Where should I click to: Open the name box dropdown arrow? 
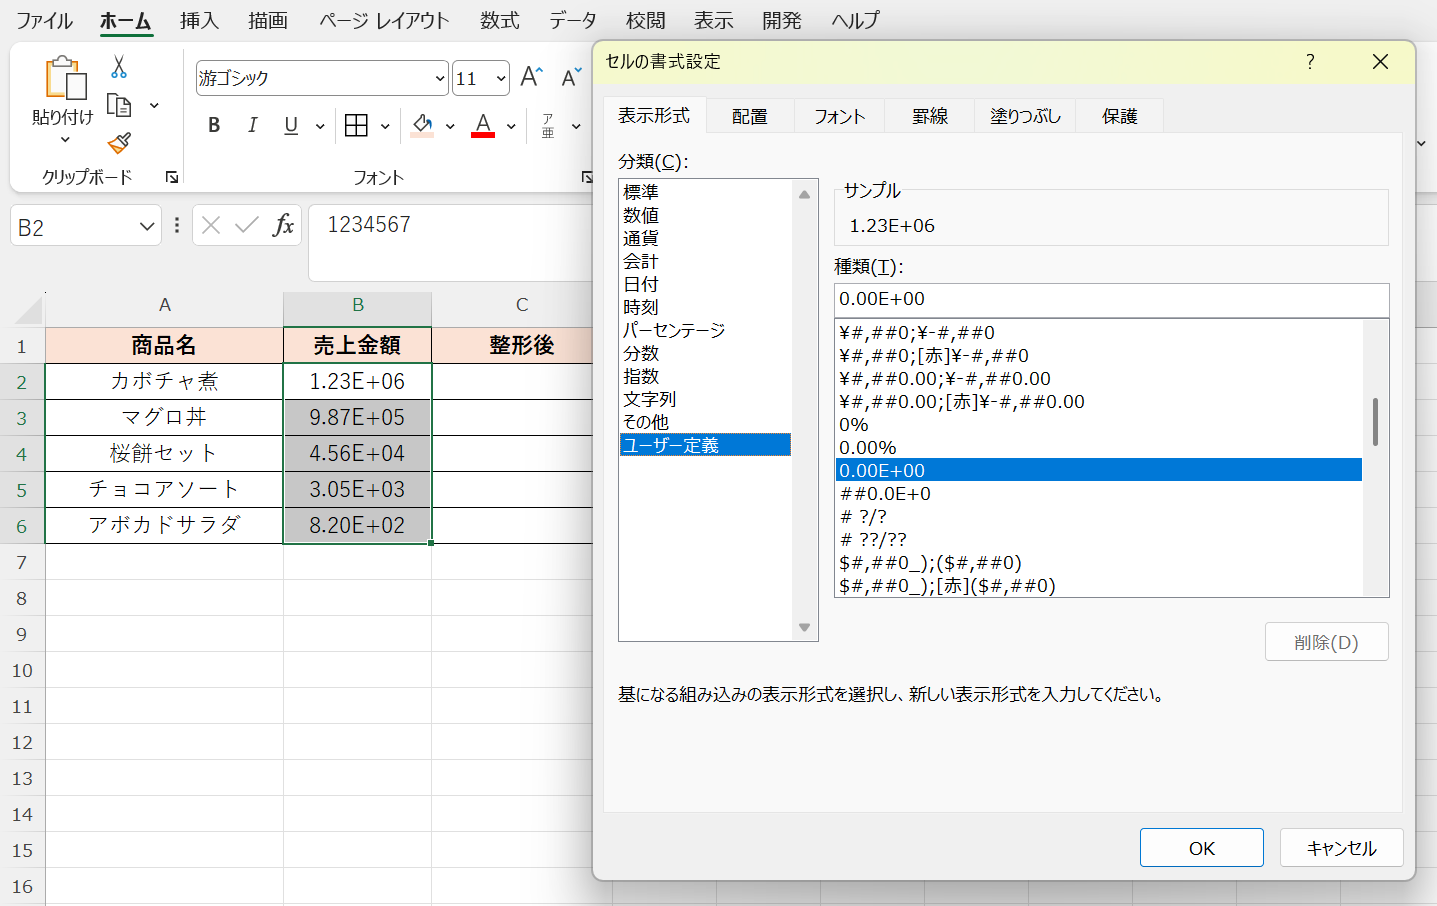(x=146, y=226)
